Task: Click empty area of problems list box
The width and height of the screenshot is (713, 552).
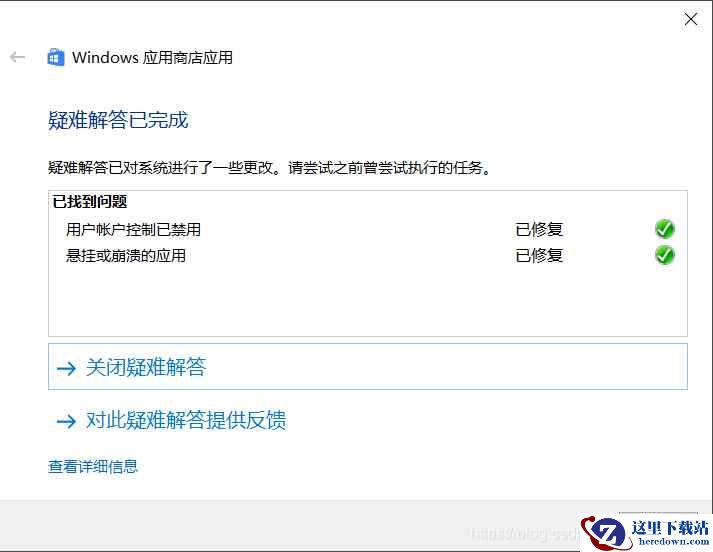Action: tap(368, 302)
